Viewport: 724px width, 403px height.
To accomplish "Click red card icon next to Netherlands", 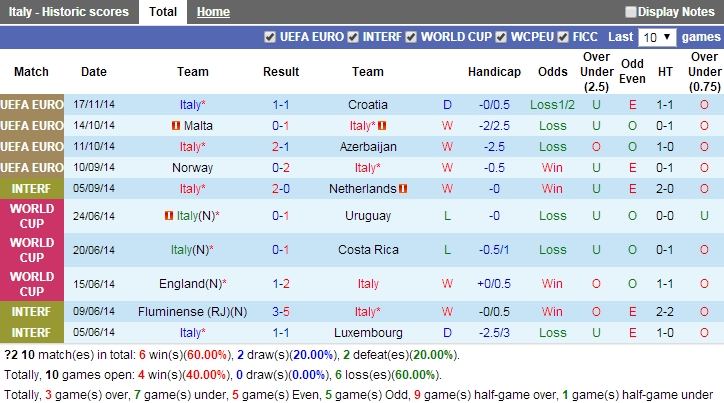I will point(403,188).
